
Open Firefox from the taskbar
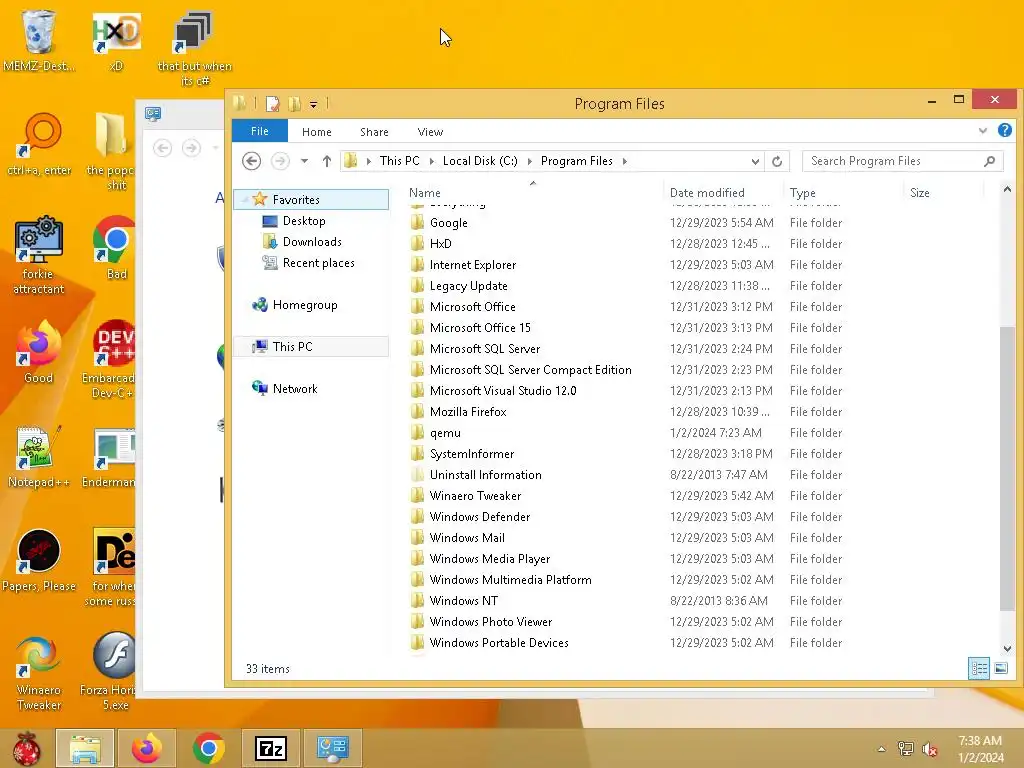click(146, 748)
